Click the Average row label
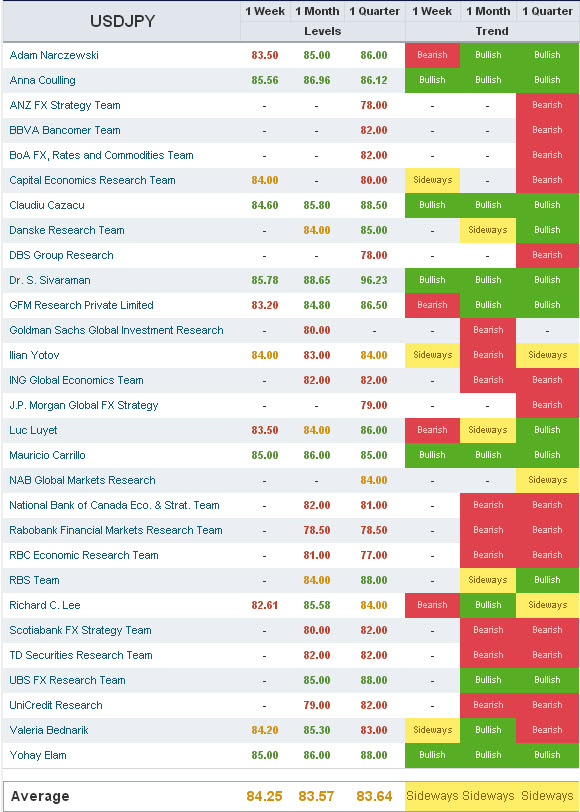The height and width of the screenshot is (812, 580). click(x=40, y=796)
